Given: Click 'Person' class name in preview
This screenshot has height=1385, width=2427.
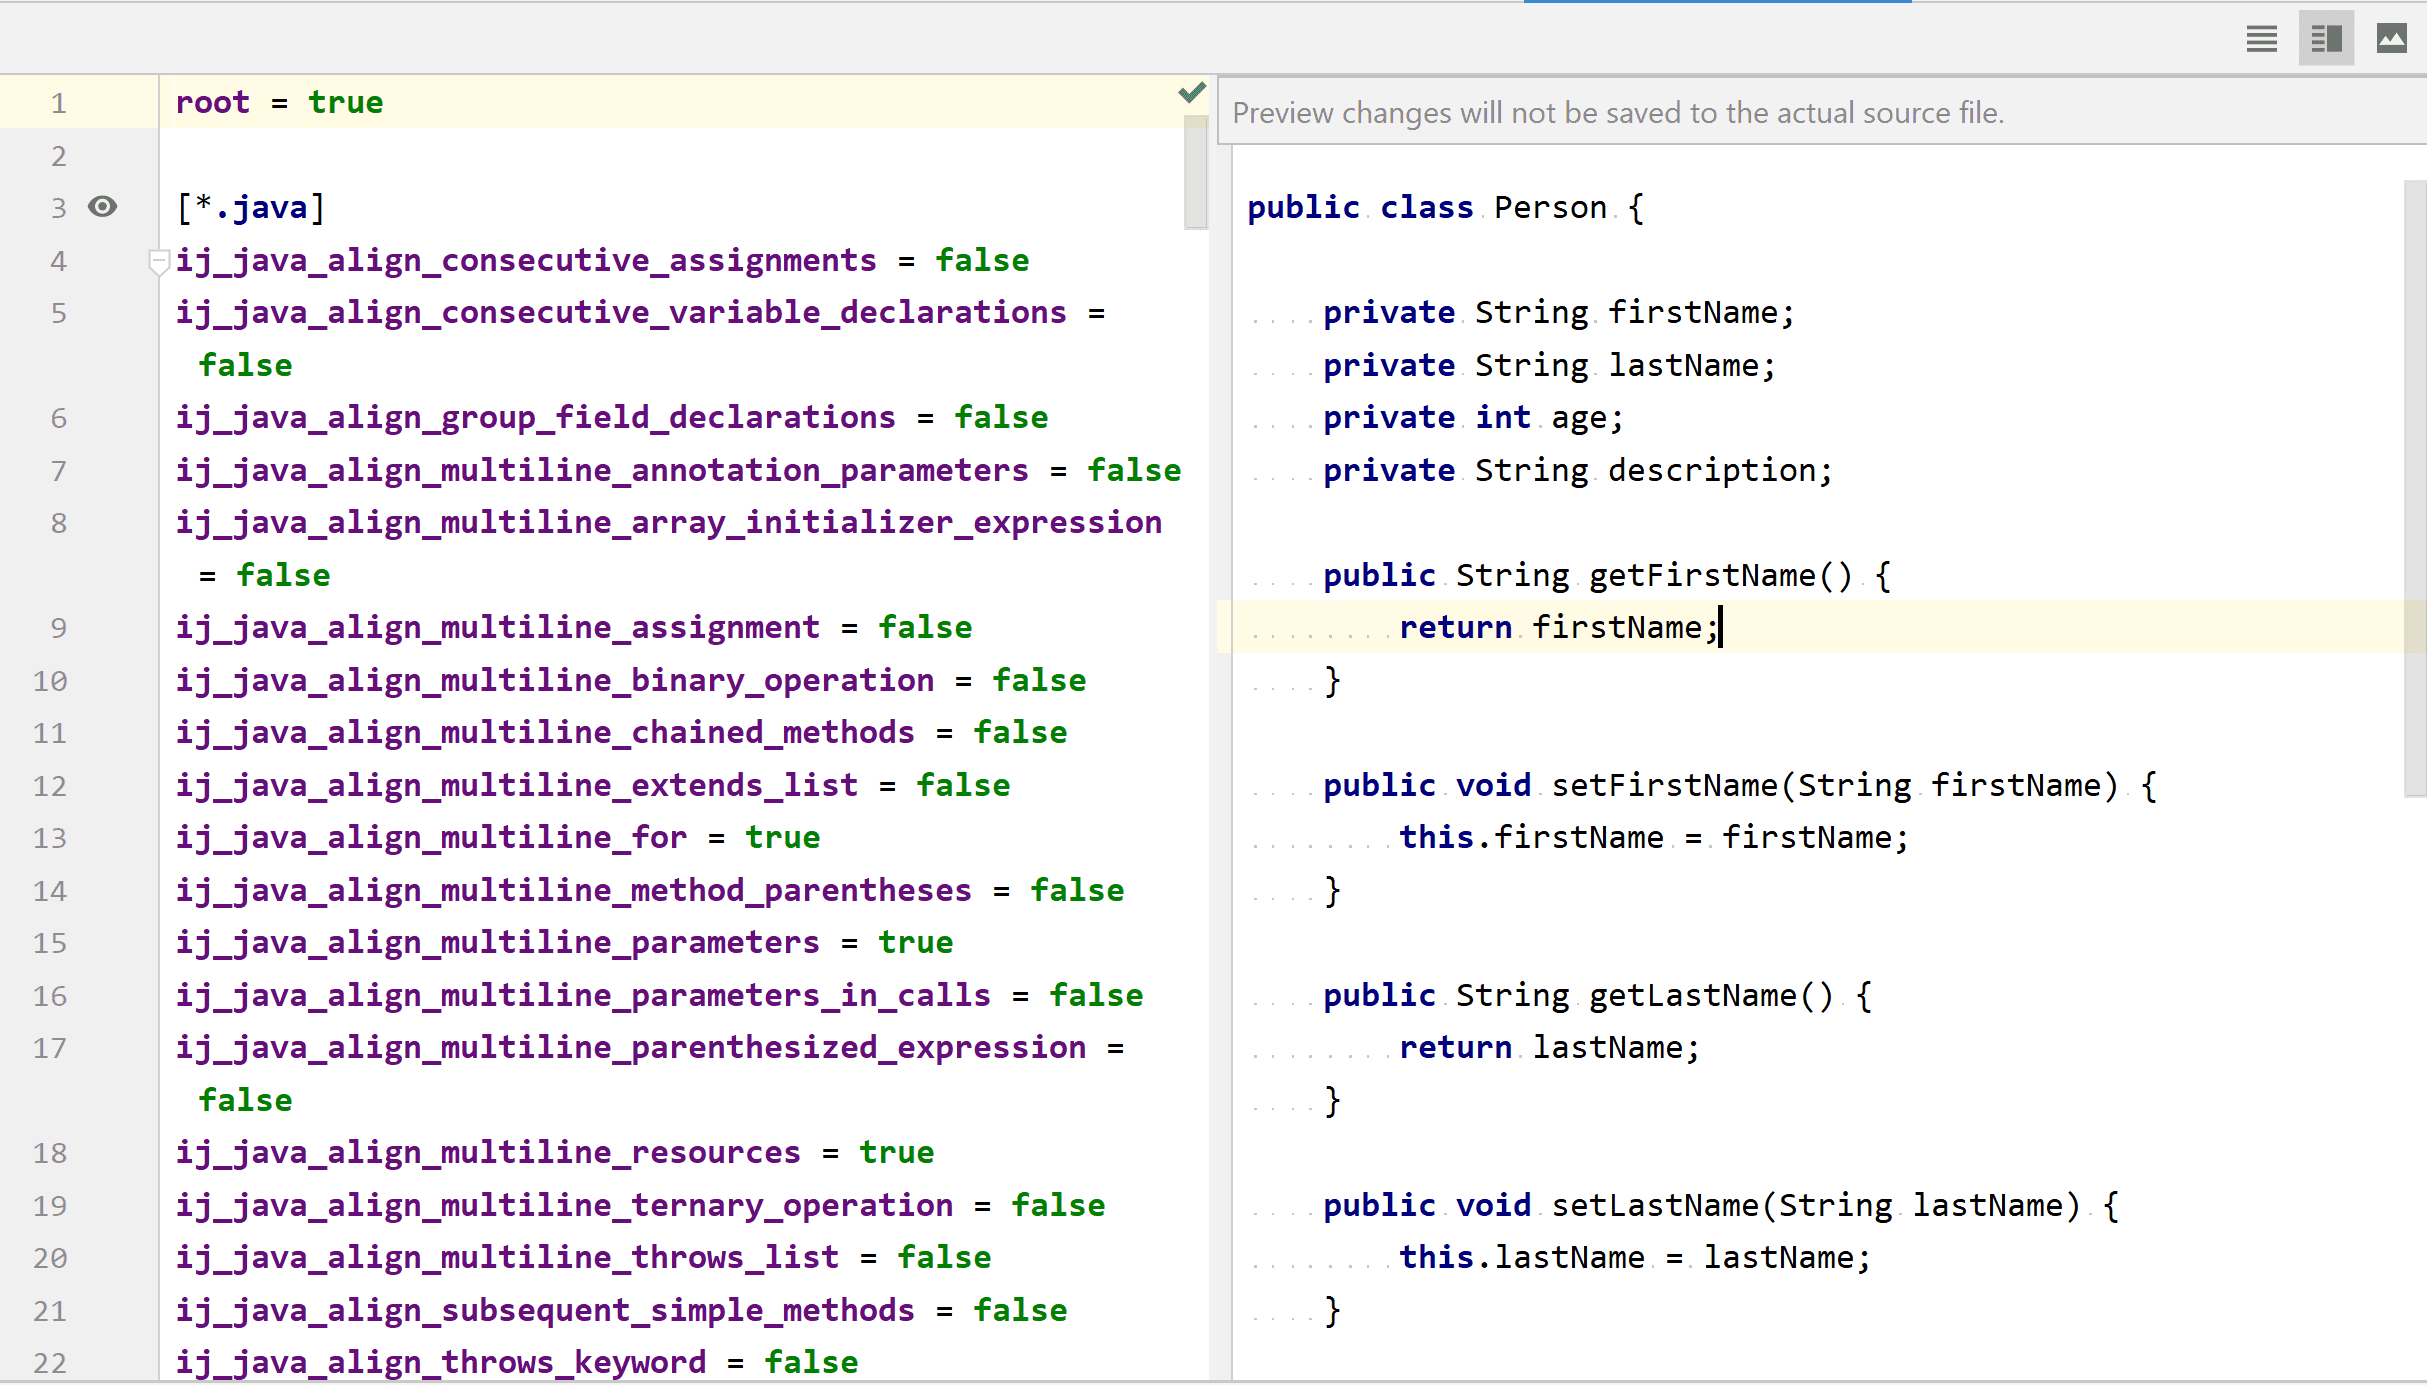Looking at the screenshot, I should [x=1550, y=208].
